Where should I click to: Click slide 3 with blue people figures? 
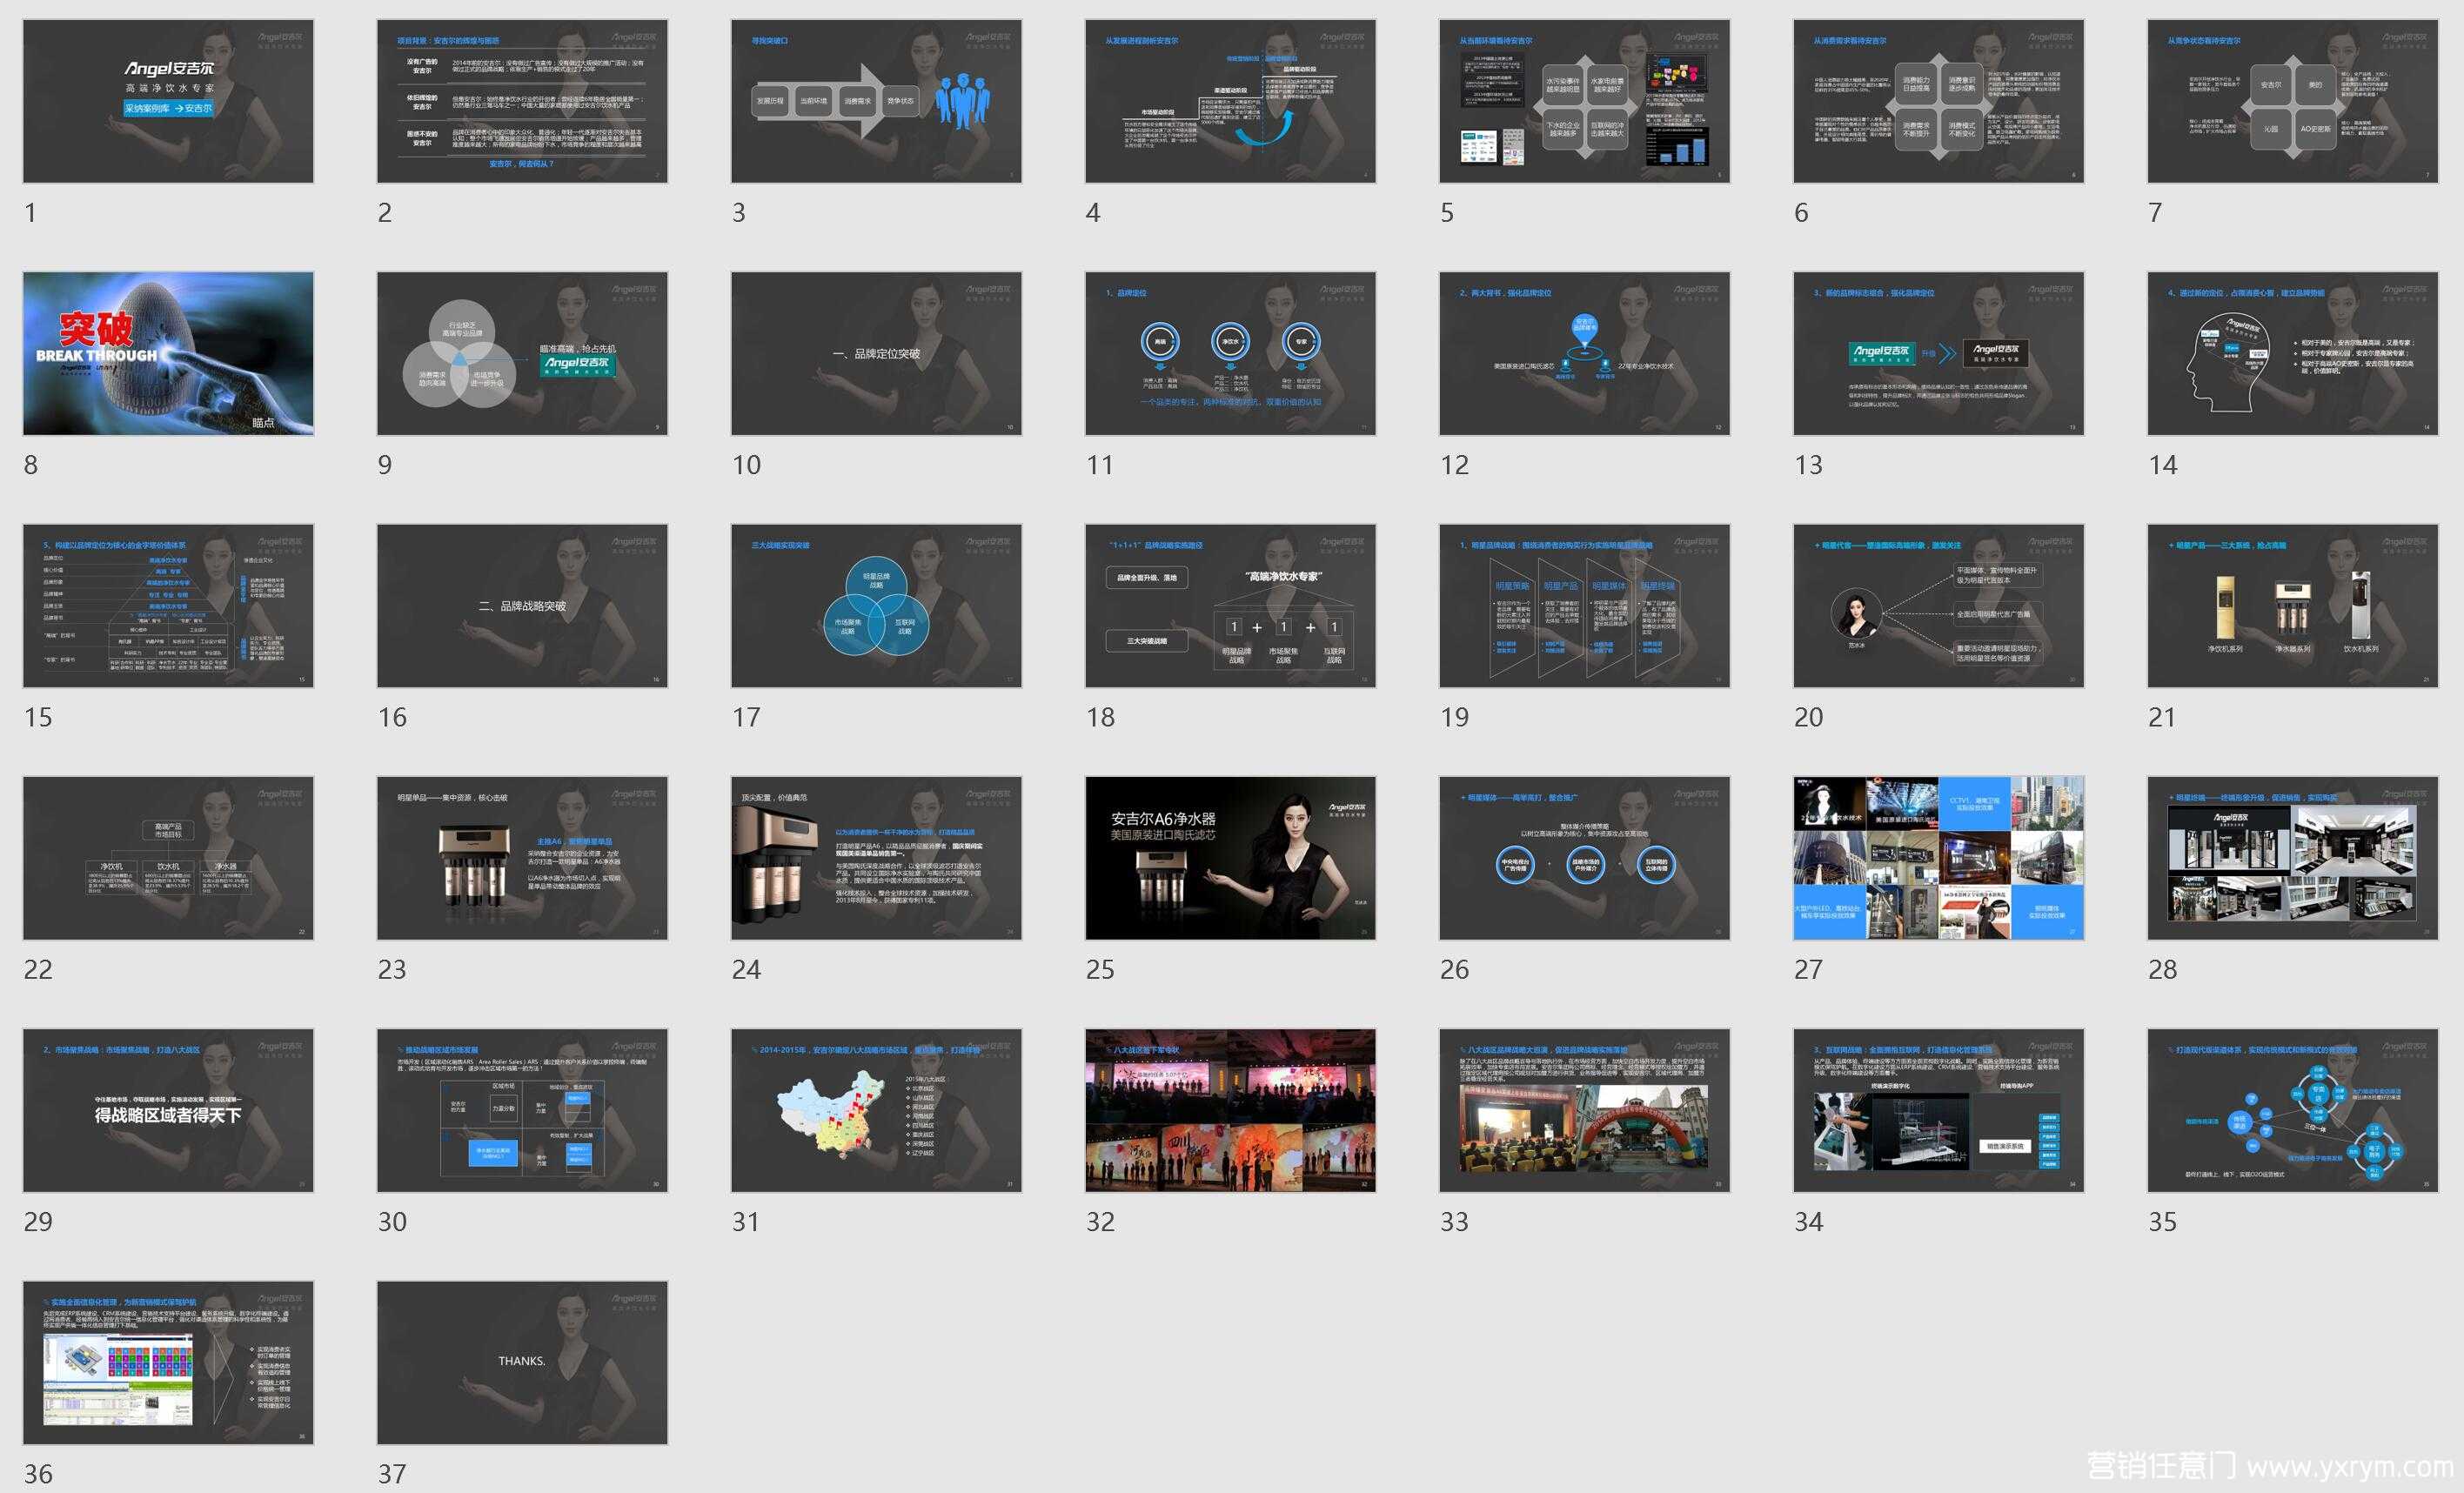coord(876,101)
